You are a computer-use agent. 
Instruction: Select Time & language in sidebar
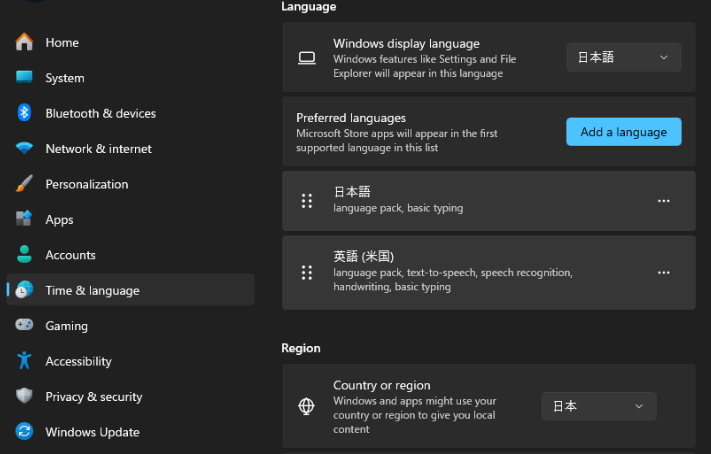[92, 291]
